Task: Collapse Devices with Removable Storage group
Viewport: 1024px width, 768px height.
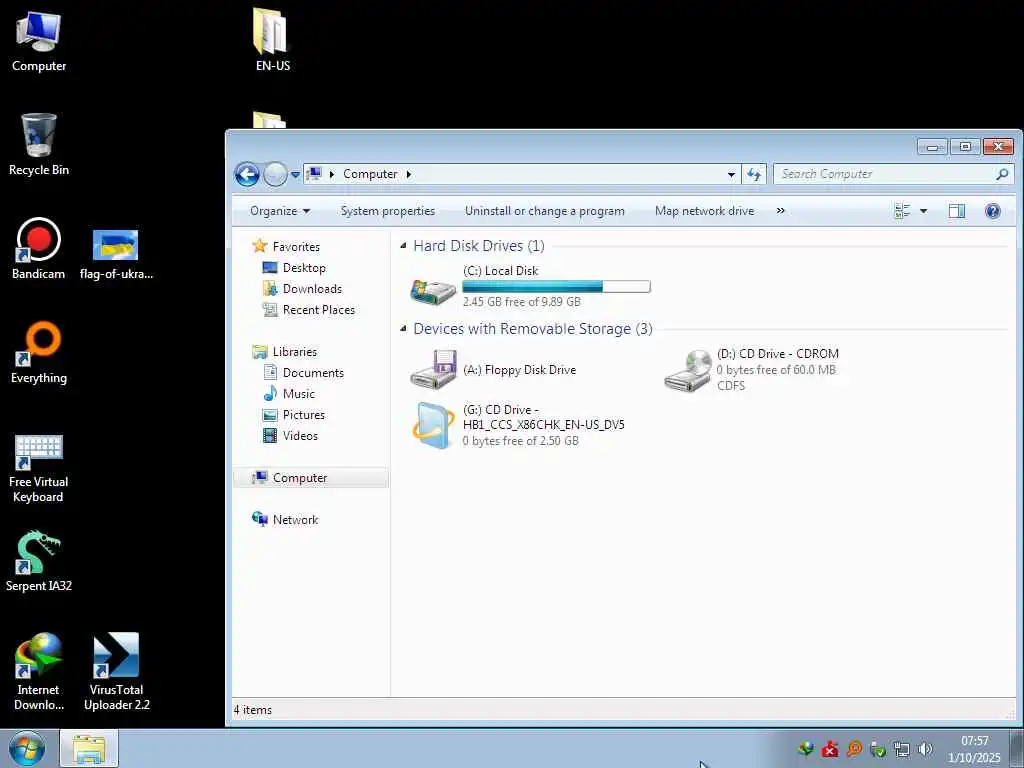Action: click(x=403, y=328)
